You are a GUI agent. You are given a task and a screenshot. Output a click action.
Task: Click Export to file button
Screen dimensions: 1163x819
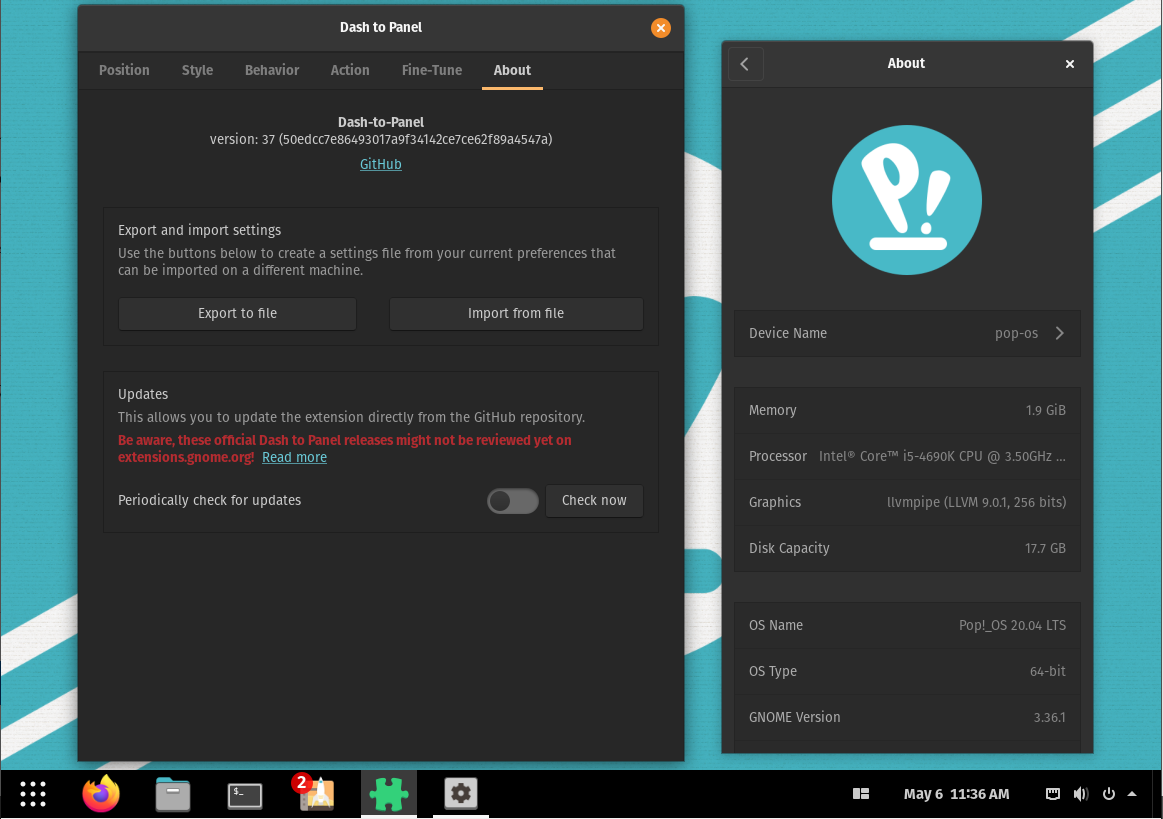pyautogui.click(x=237, y=314)
